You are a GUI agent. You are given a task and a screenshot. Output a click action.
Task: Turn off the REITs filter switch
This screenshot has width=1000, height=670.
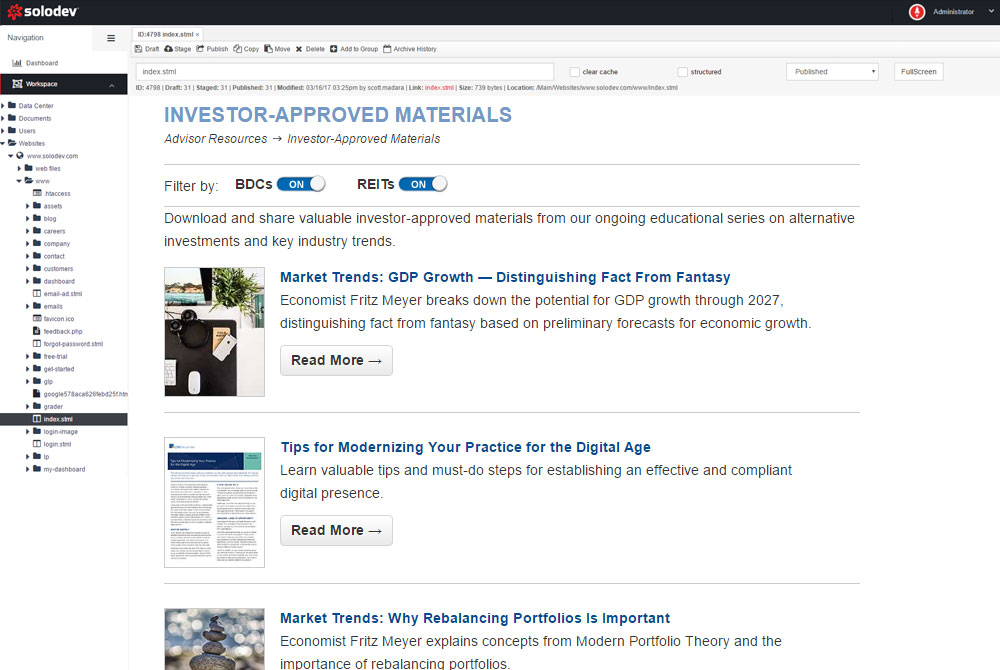point(422,184)
